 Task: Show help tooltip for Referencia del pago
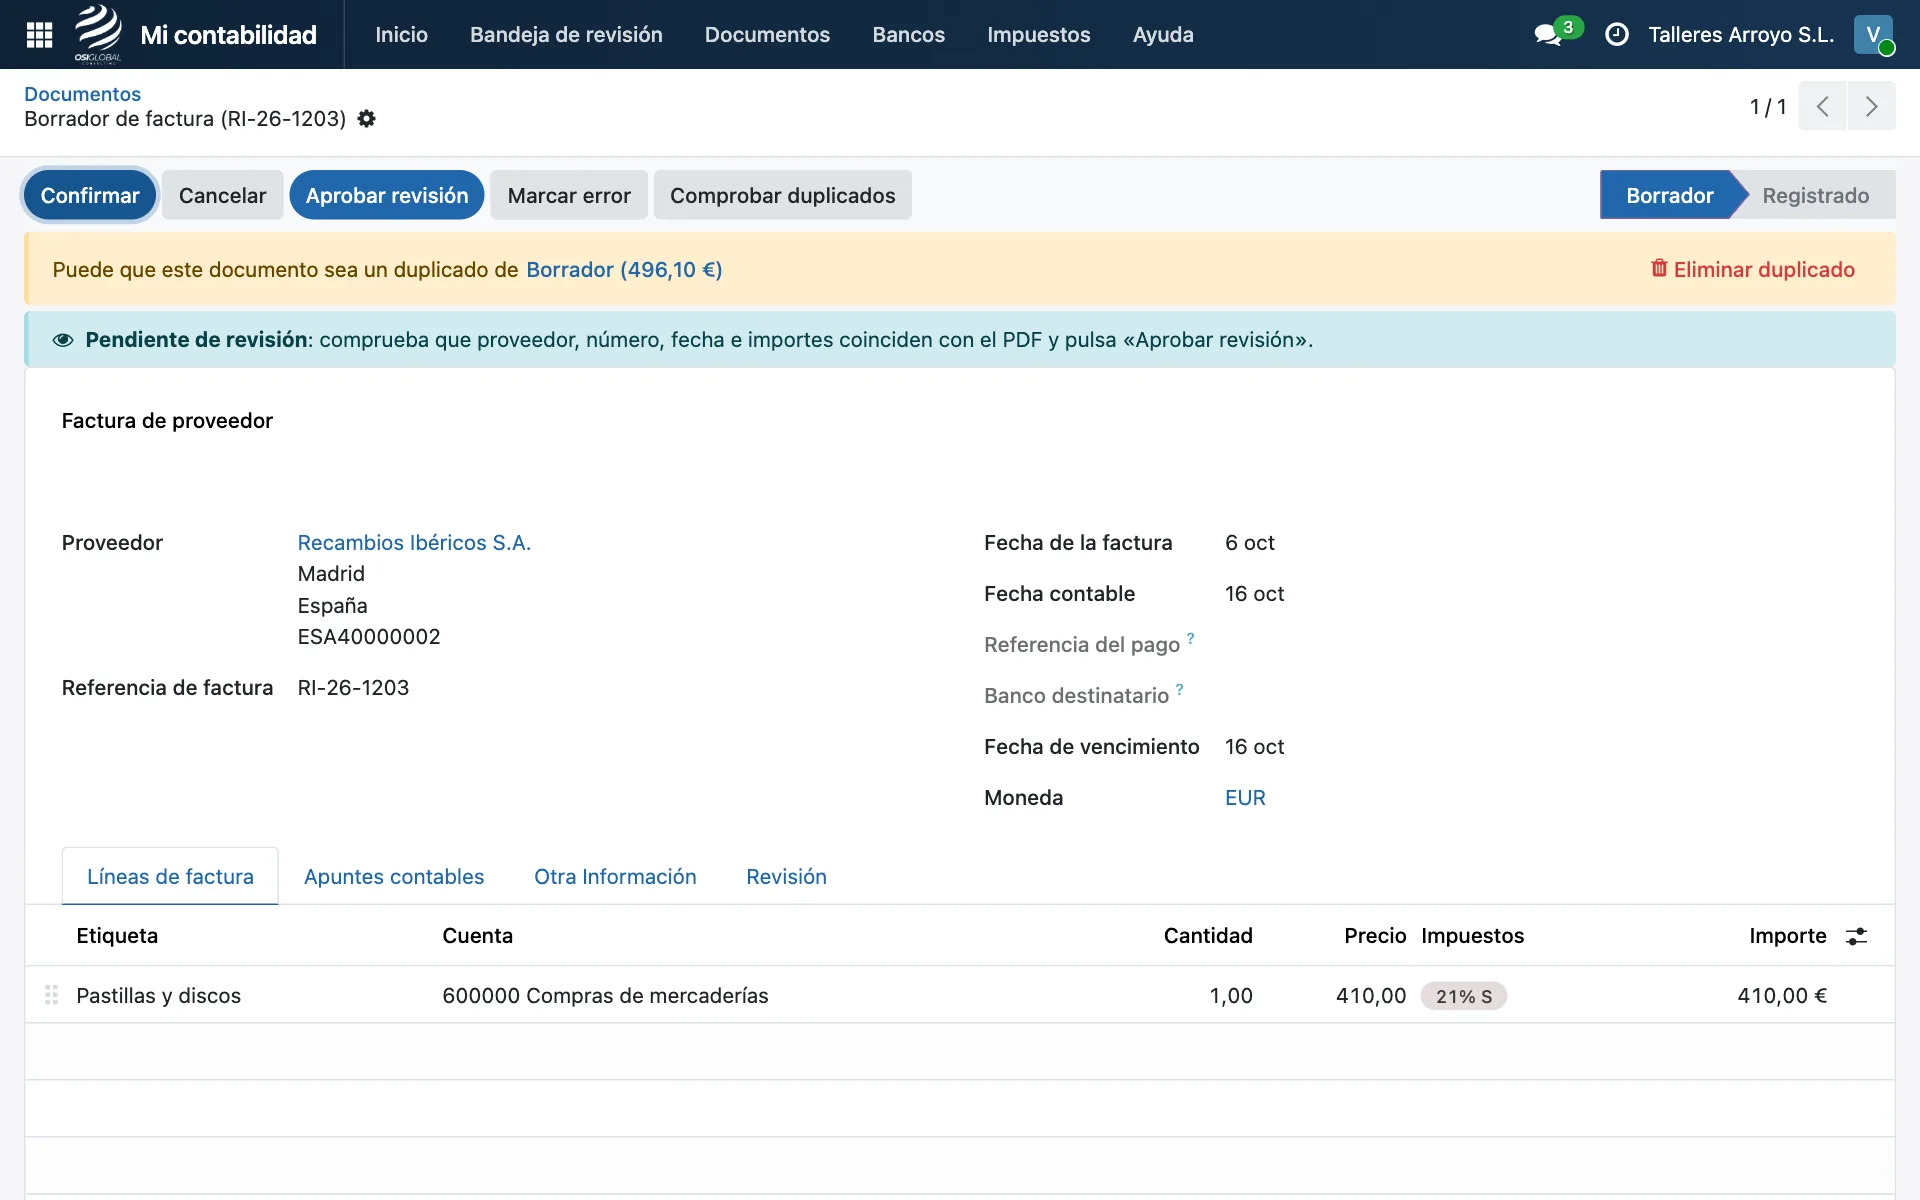tap(1190, 638)
